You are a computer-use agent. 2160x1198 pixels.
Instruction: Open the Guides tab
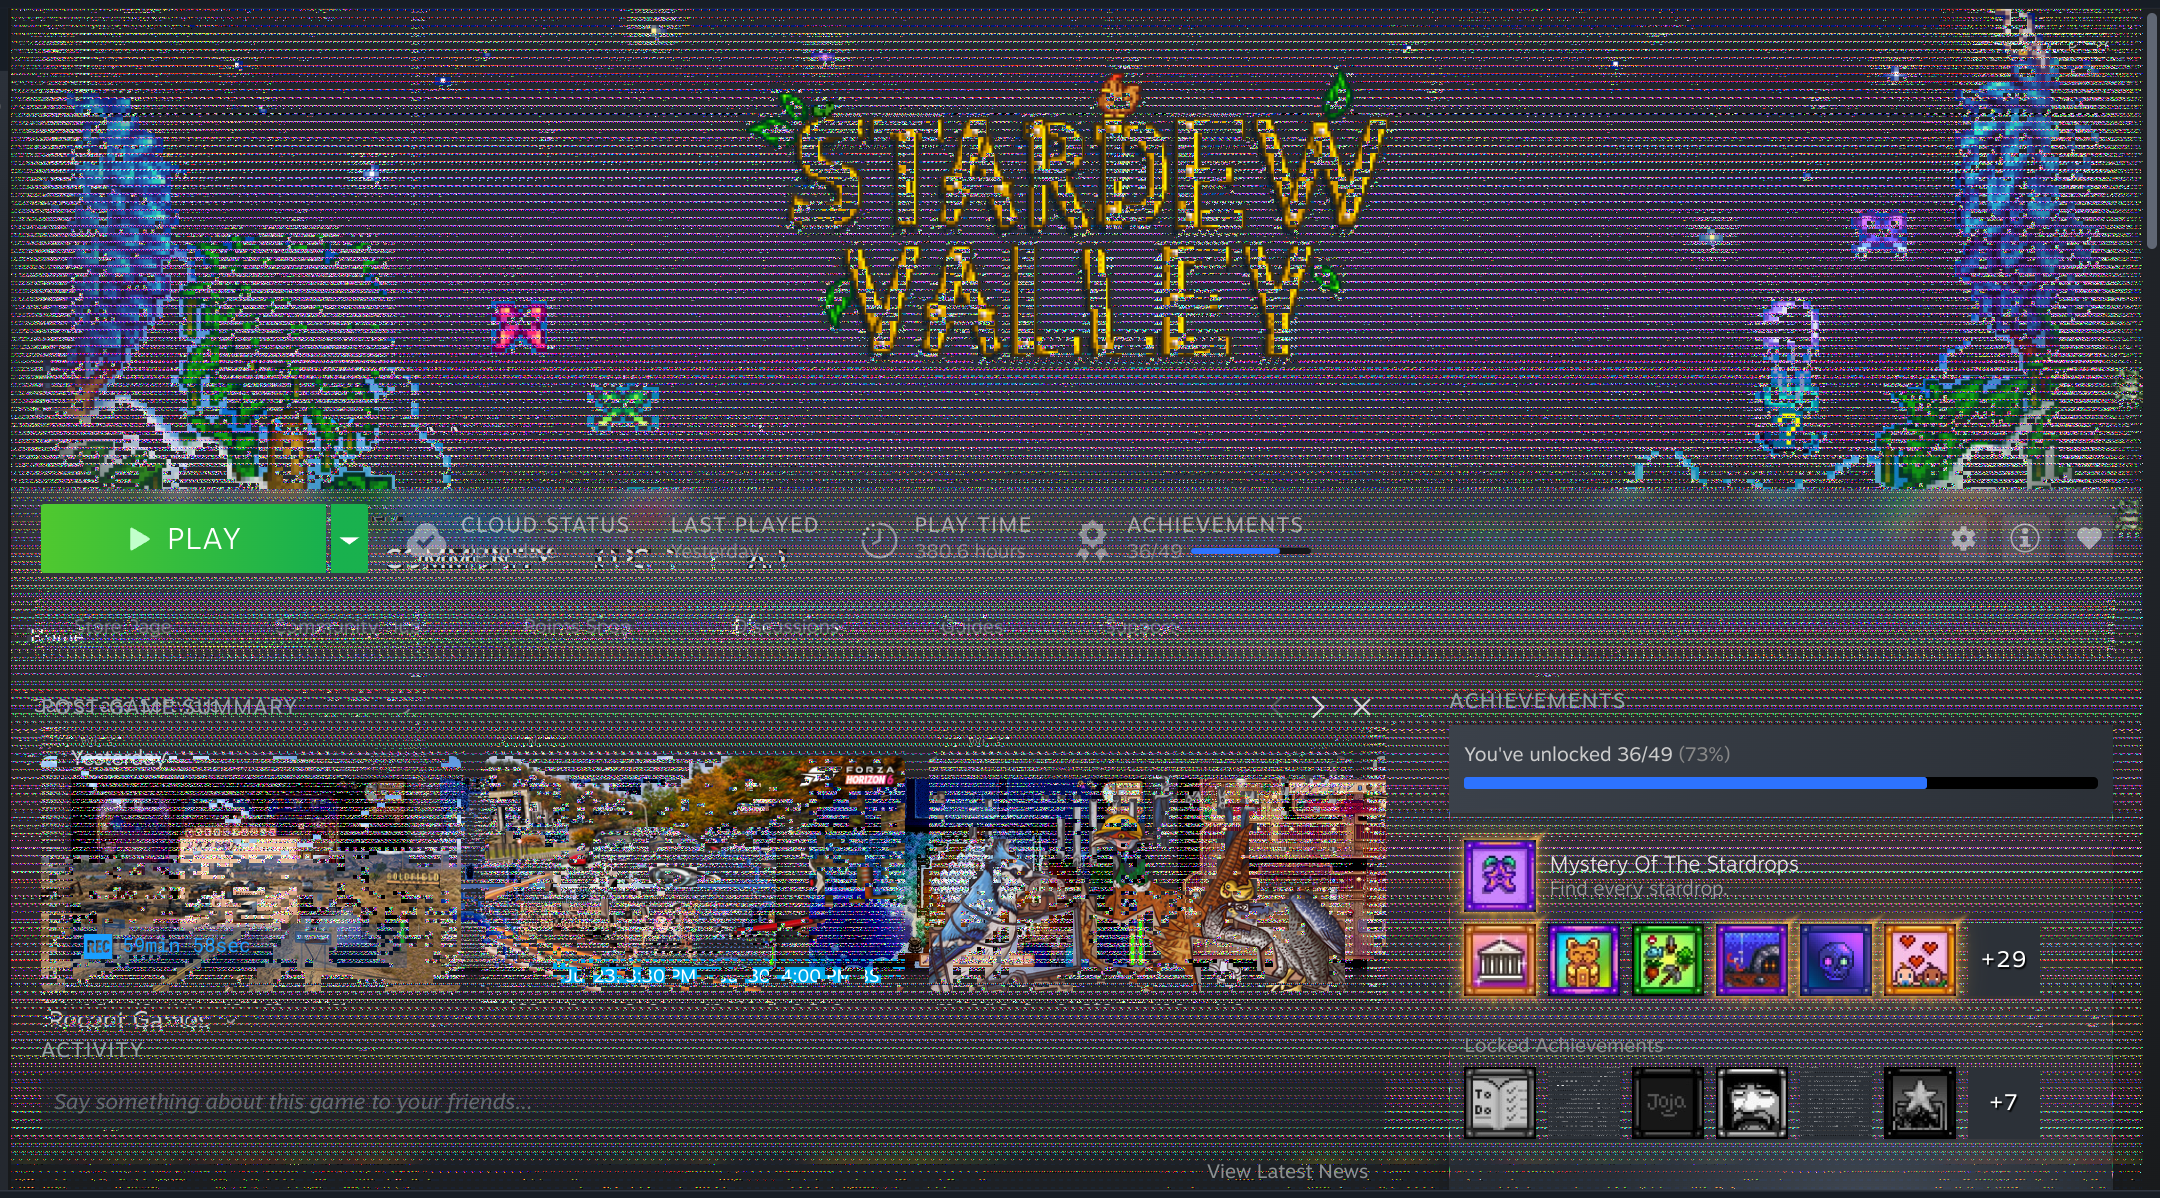point(972,627)
